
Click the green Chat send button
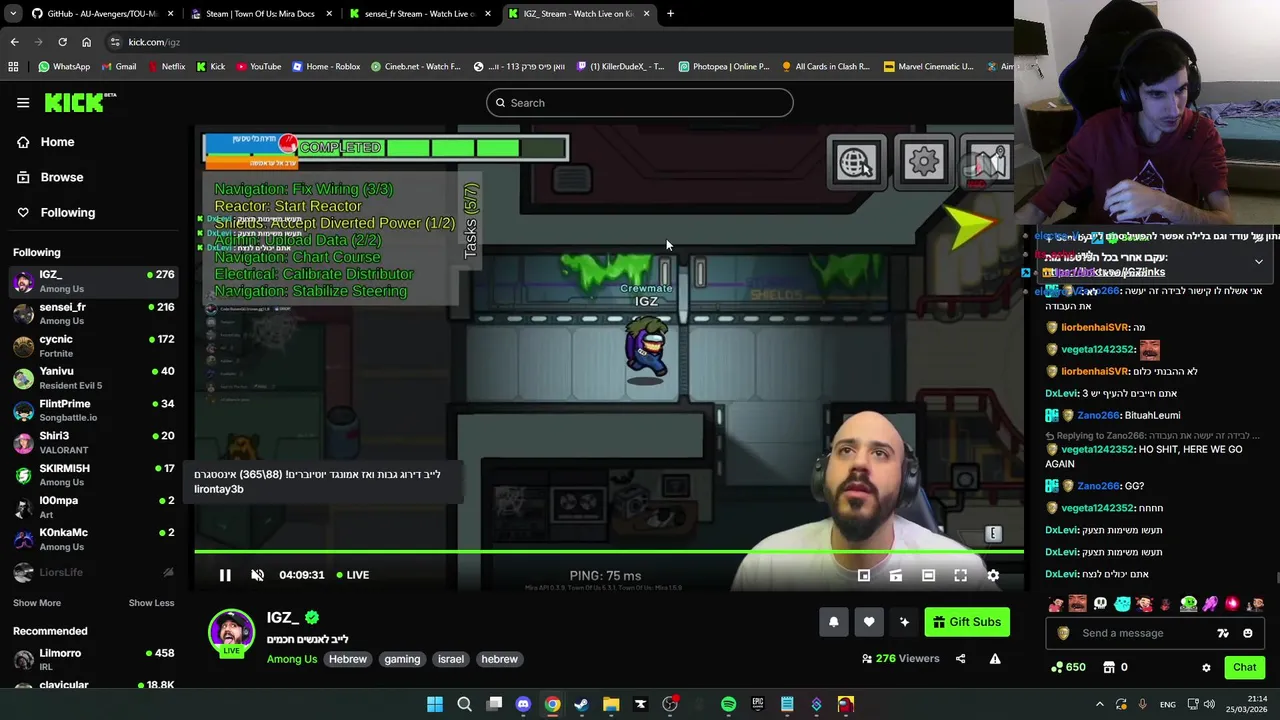(1244, 667)
